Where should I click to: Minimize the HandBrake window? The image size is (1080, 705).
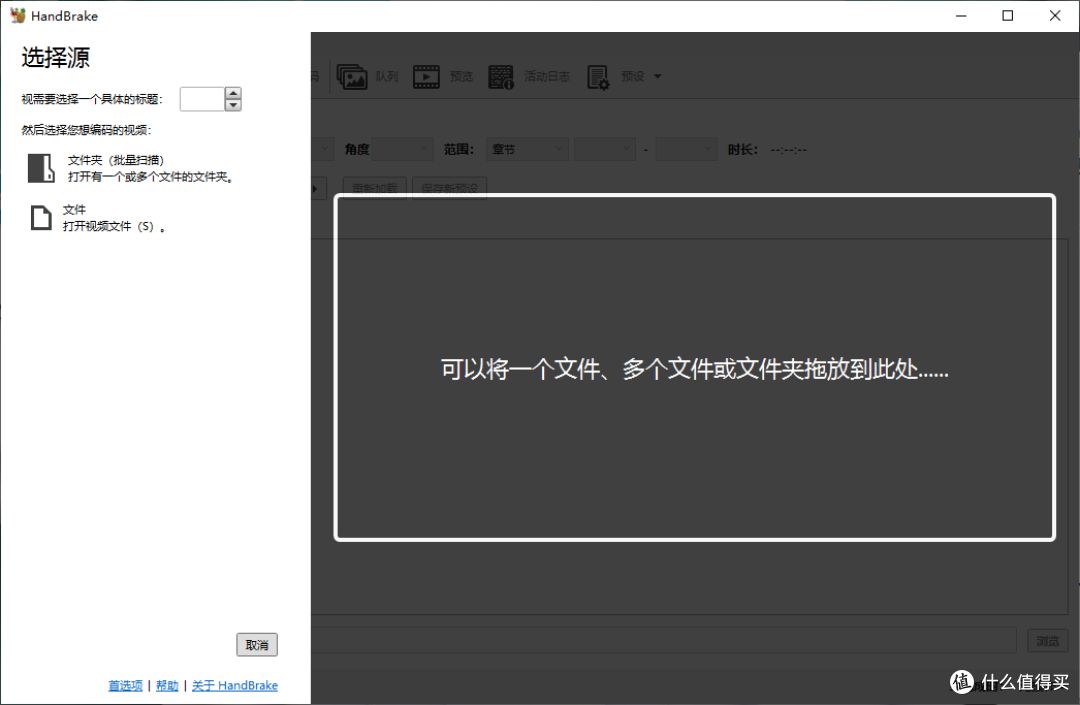[x=961, y=15]
